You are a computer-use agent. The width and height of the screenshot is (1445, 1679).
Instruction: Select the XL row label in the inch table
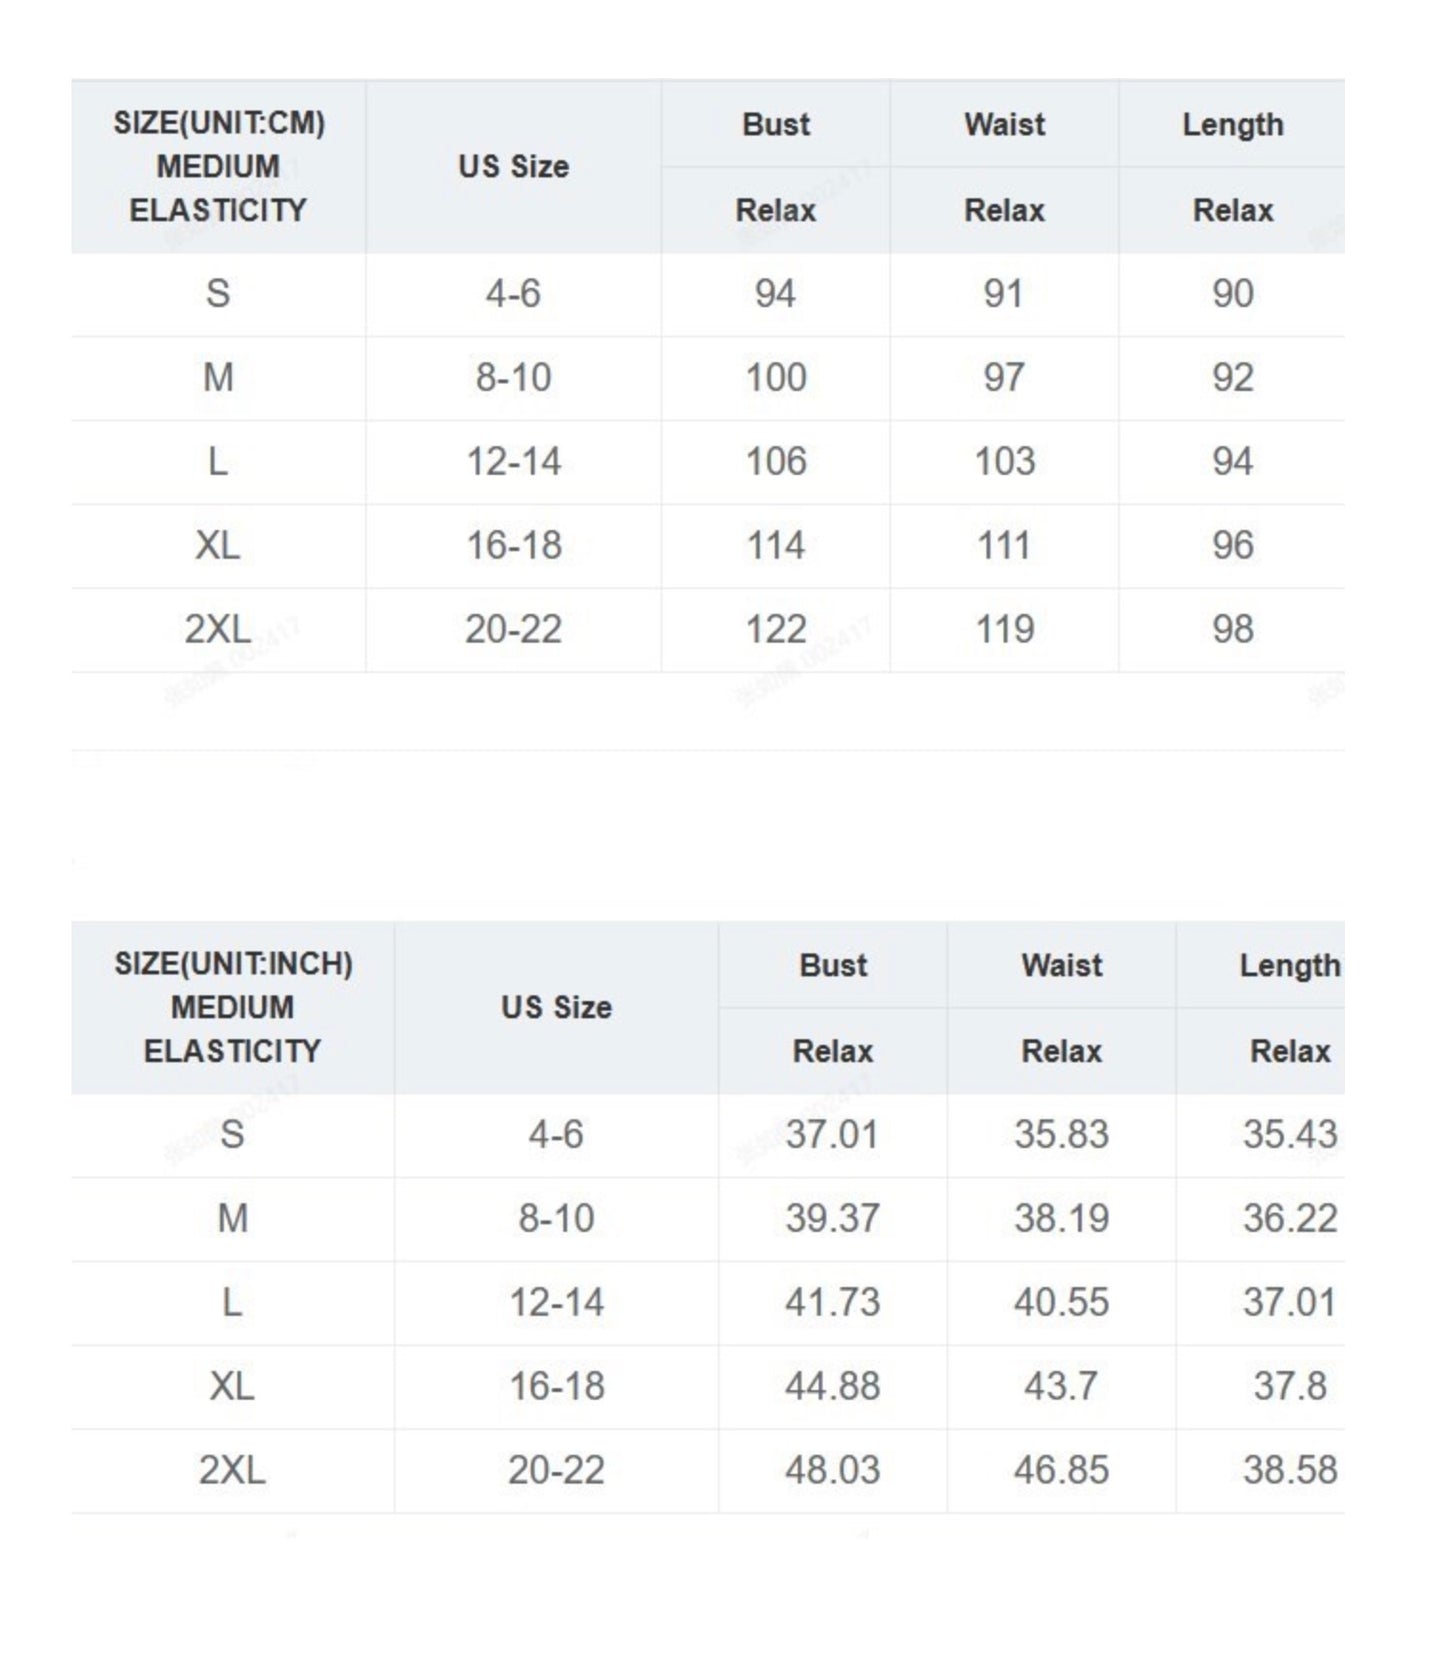click(x=232, y=1386)
